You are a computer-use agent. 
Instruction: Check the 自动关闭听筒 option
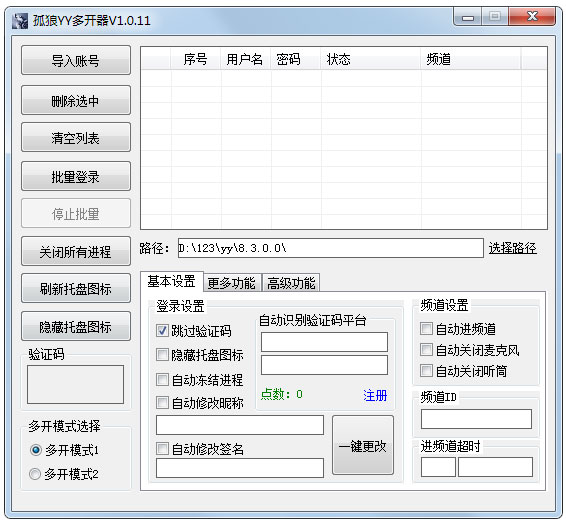pos(426,370)
